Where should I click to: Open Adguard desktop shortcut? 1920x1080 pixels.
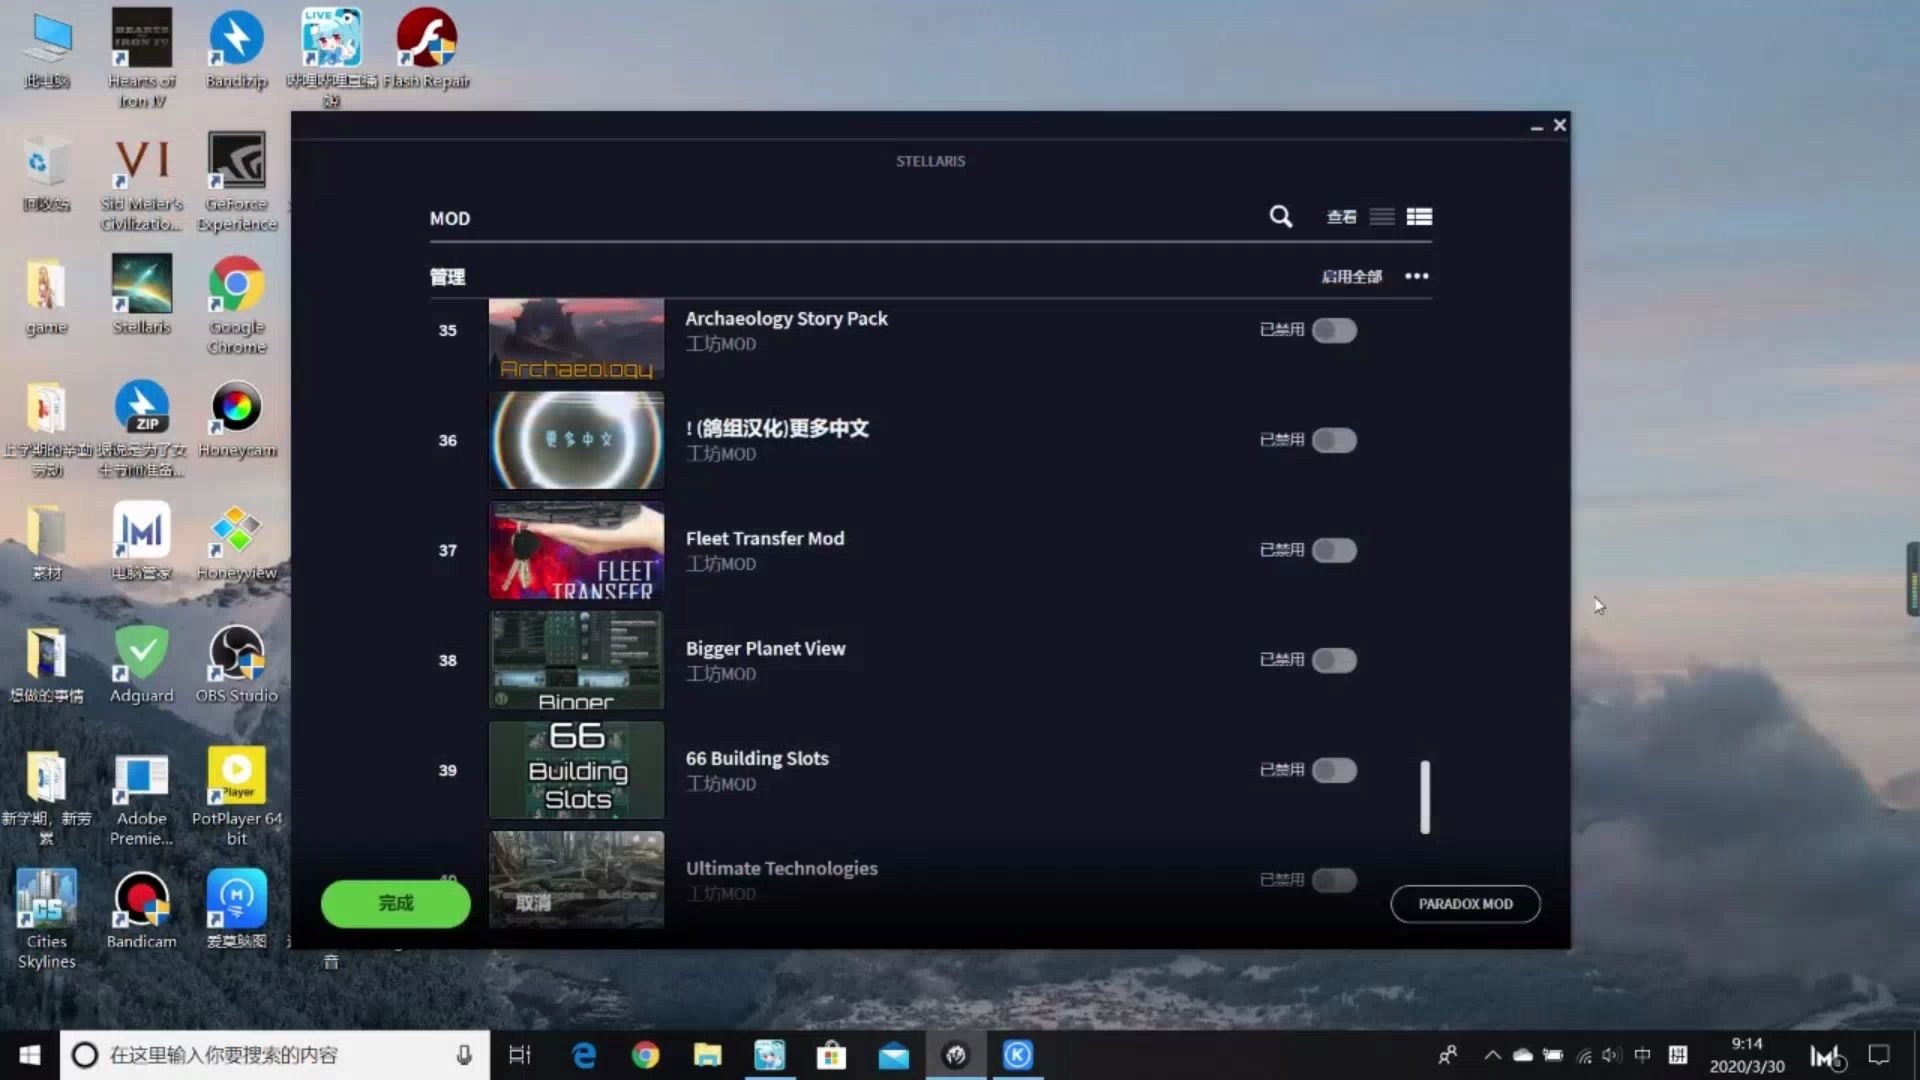click(141, 664)
